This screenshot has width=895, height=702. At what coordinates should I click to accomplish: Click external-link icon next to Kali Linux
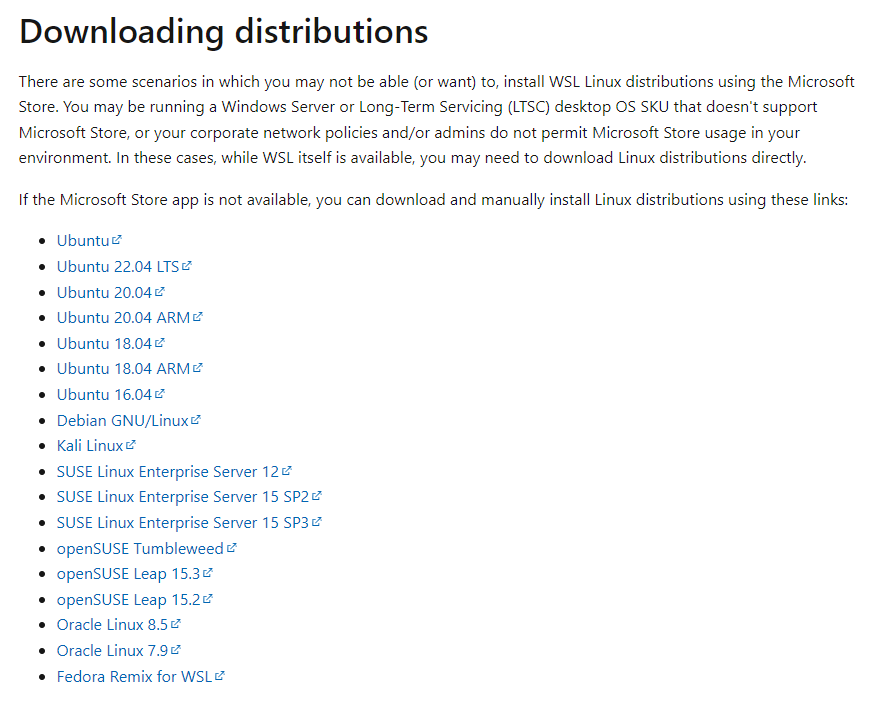(x=131, y=444)
